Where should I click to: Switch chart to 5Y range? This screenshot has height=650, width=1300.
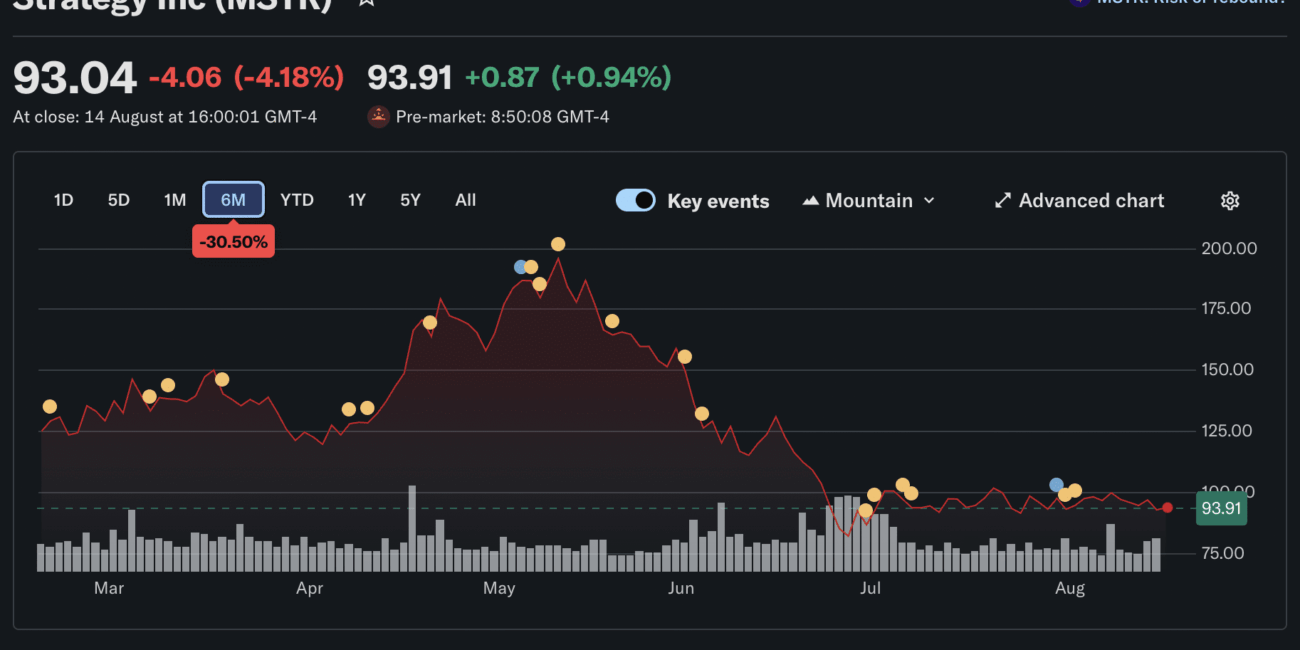(410, 200)
